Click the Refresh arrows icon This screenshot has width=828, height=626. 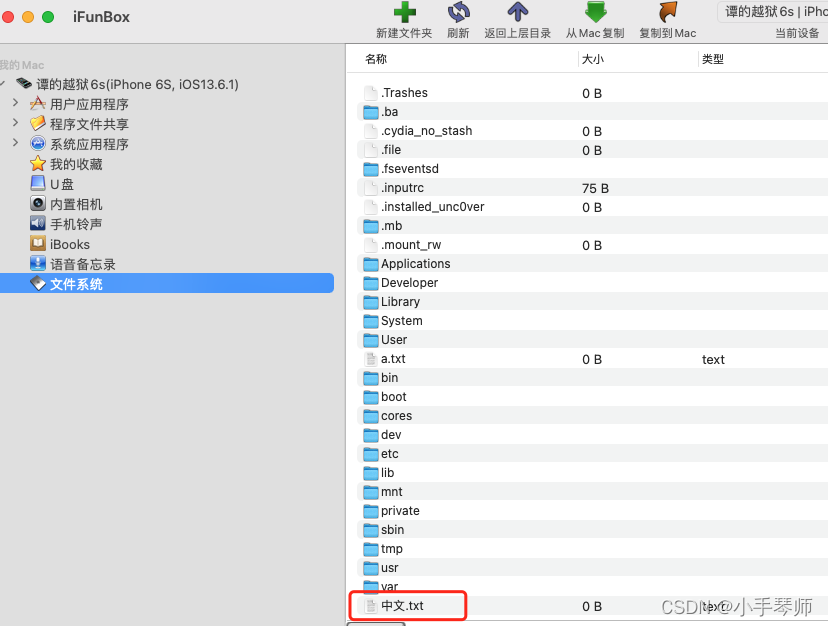coord(458,12)
